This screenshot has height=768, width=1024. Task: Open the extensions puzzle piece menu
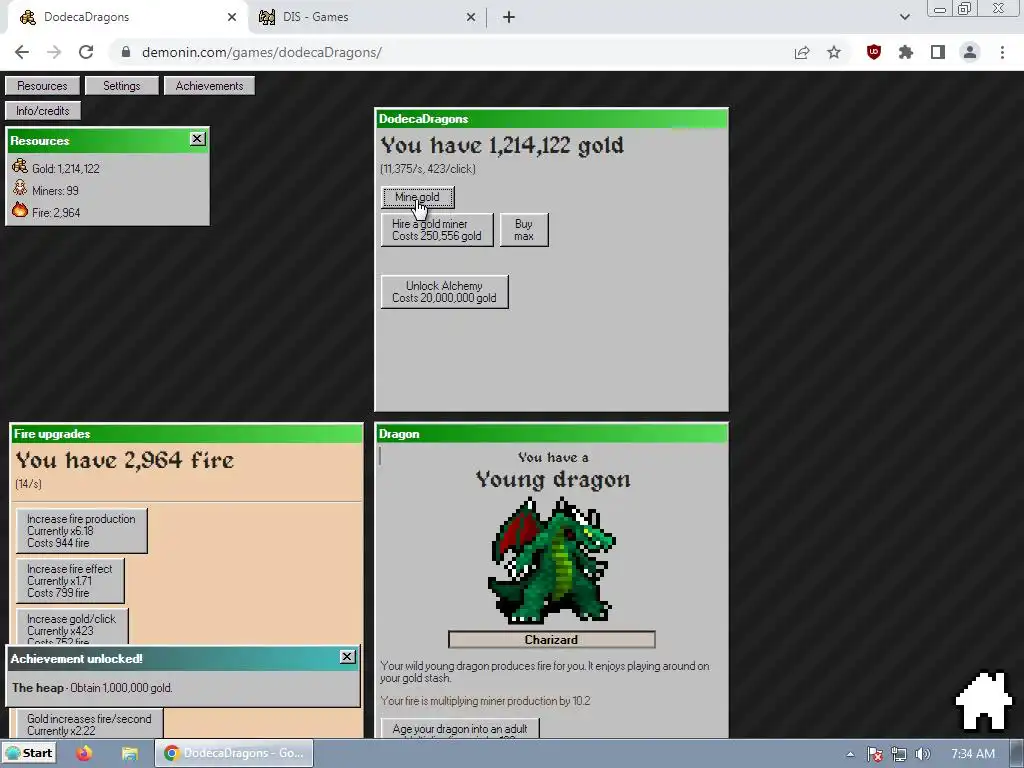point(906,52)
